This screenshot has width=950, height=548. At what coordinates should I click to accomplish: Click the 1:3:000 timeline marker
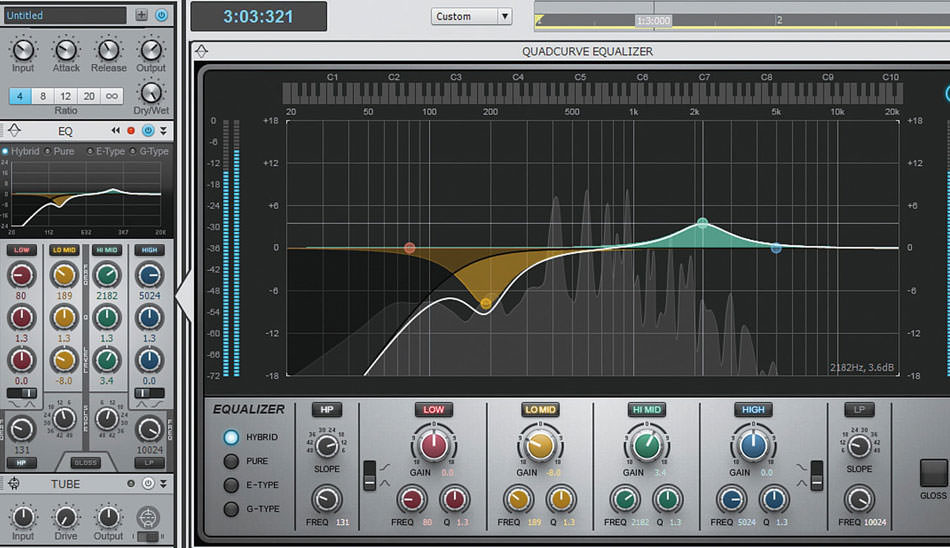pos(653,21)
